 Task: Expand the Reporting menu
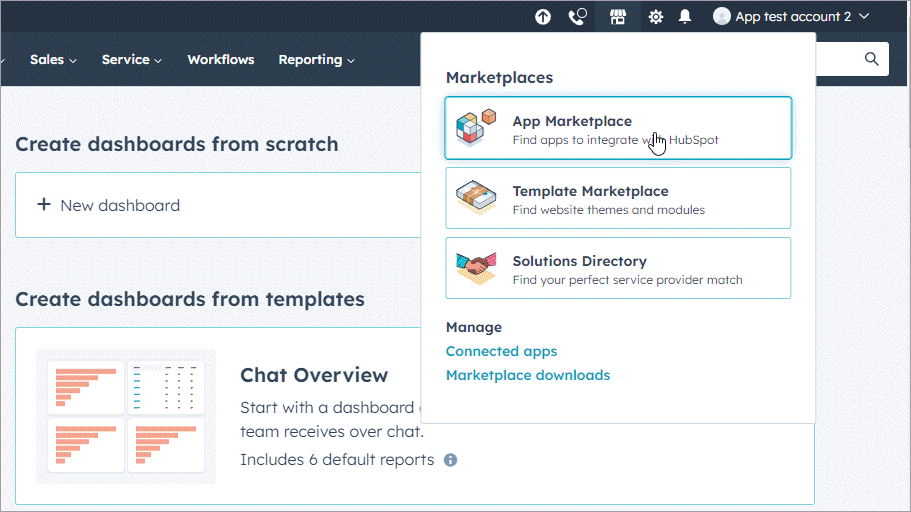pyautogui.click(x=316, y=59)
